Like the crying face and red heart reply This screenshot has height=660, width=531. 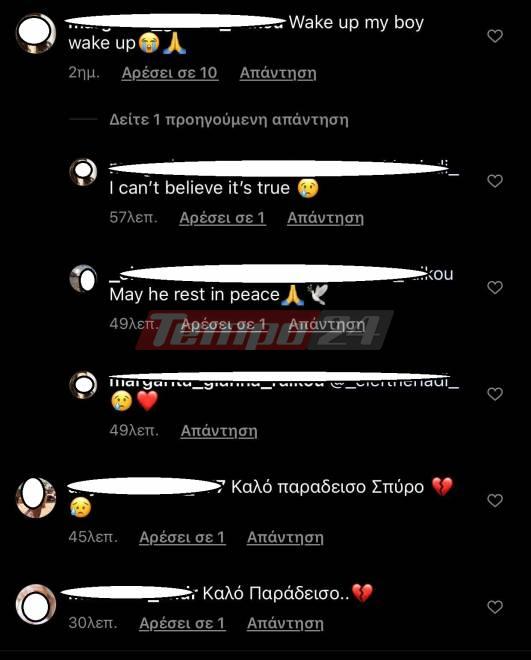pyautogui.click(x=495, y=394)
